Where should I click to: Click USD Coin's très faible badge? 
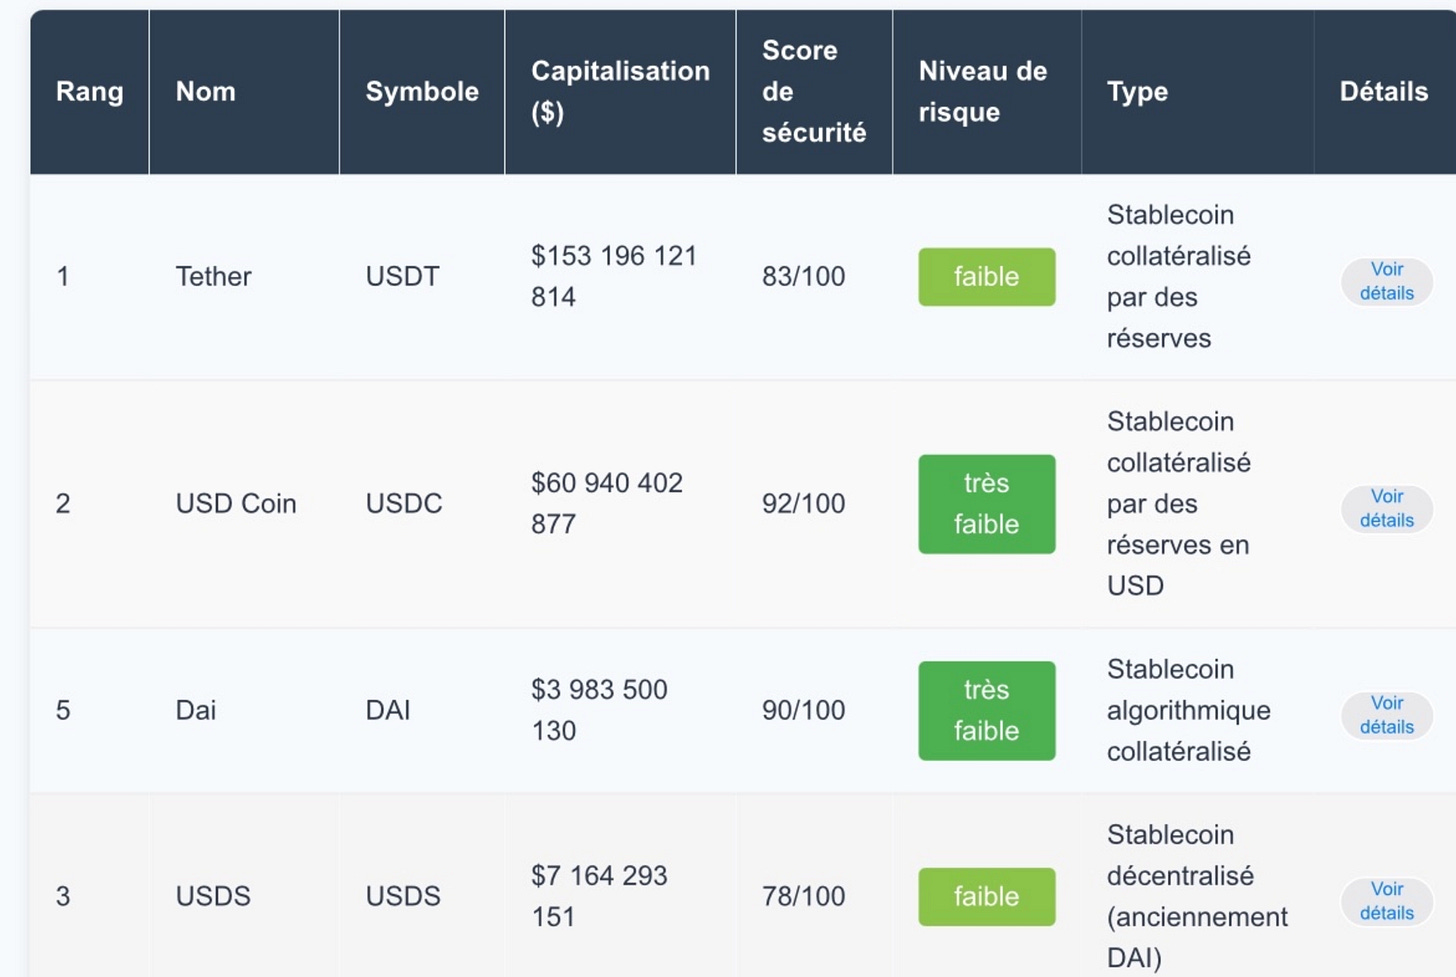click(986, 504)
